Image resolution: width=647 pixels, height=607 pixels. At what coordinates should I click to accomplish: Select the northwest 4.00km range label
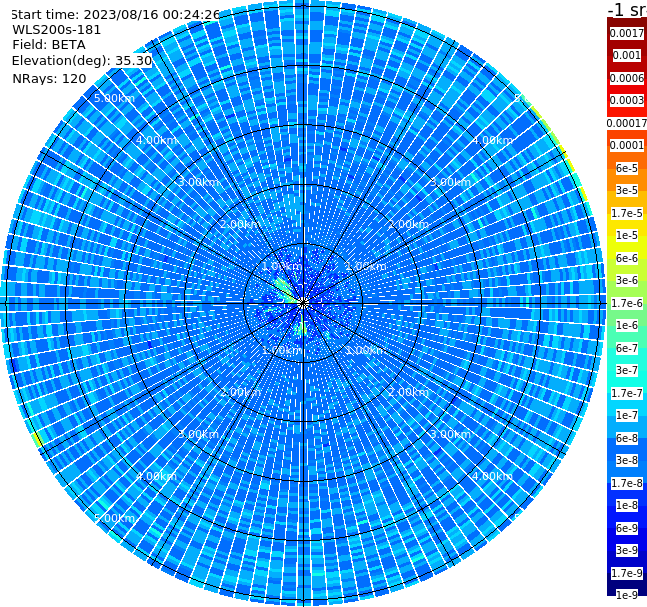tap(156, 140)
